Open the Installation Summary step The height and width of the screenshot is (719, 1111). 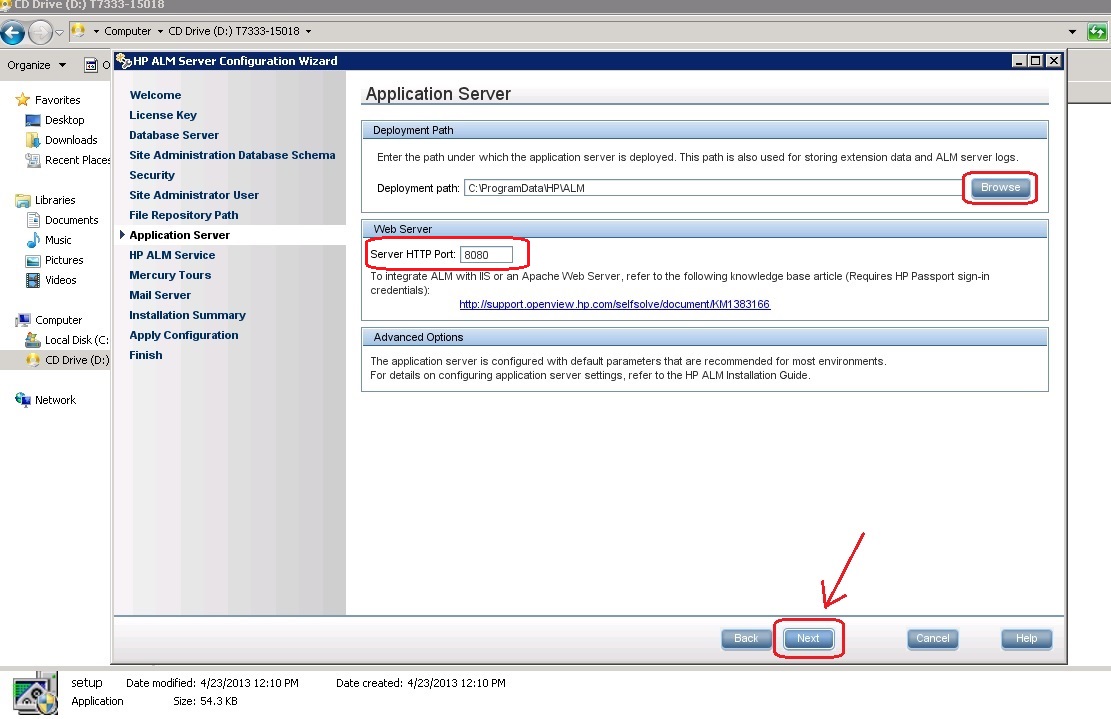coord(187,315)
